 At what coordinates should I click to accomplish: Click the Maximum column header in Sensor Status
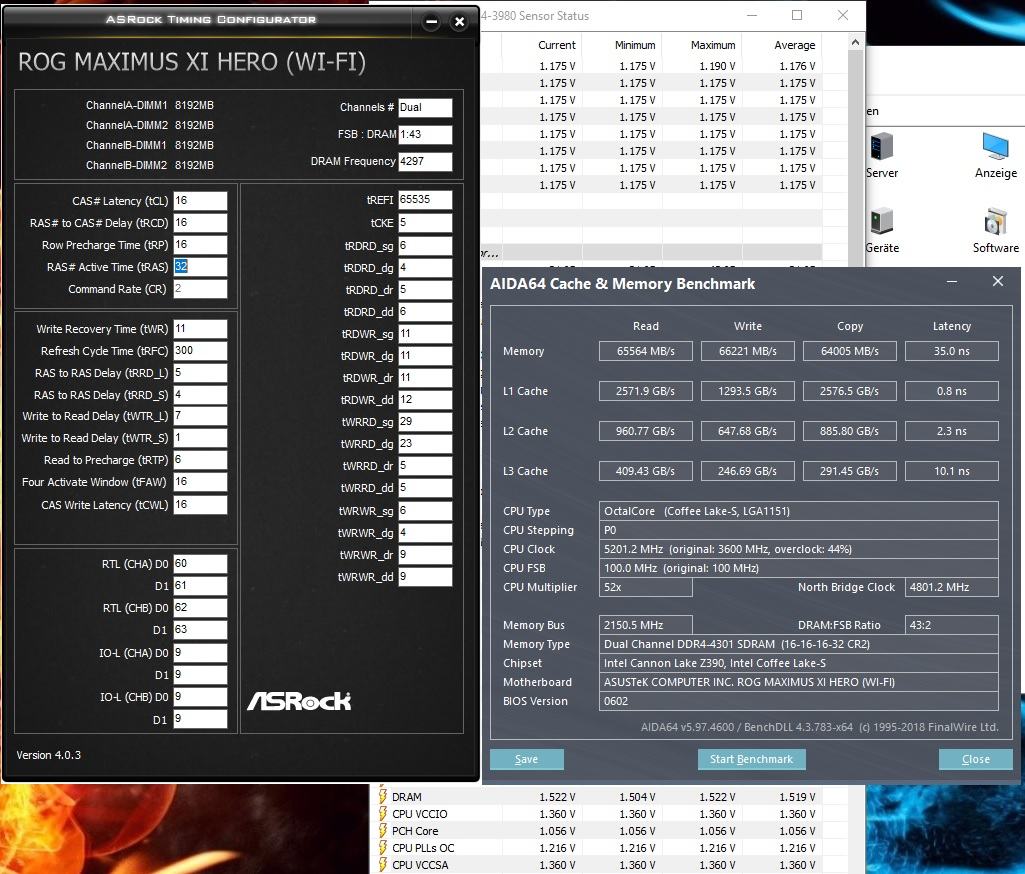point(713,45)
